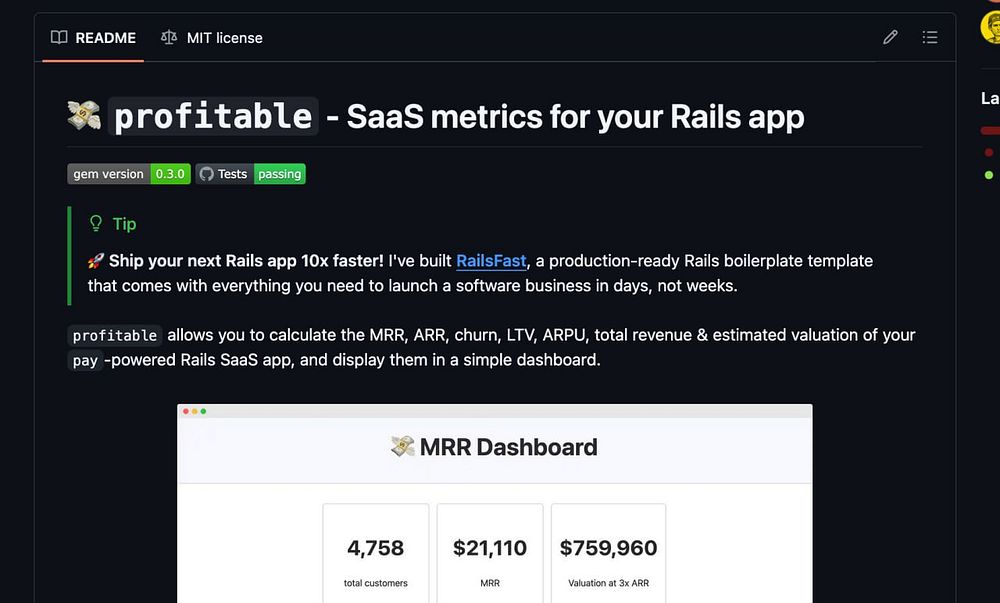Click the $21,110 MRR card
Viewport: 1000px width, 603px height.
tap(490, 555)
